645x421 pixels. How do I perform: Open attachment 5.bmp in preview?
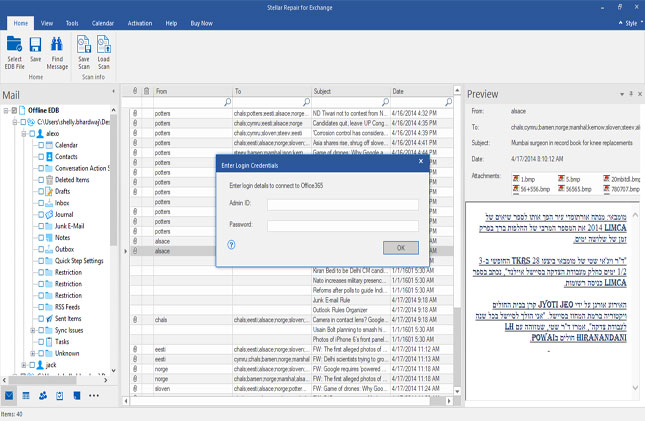[x=569, y=179]
